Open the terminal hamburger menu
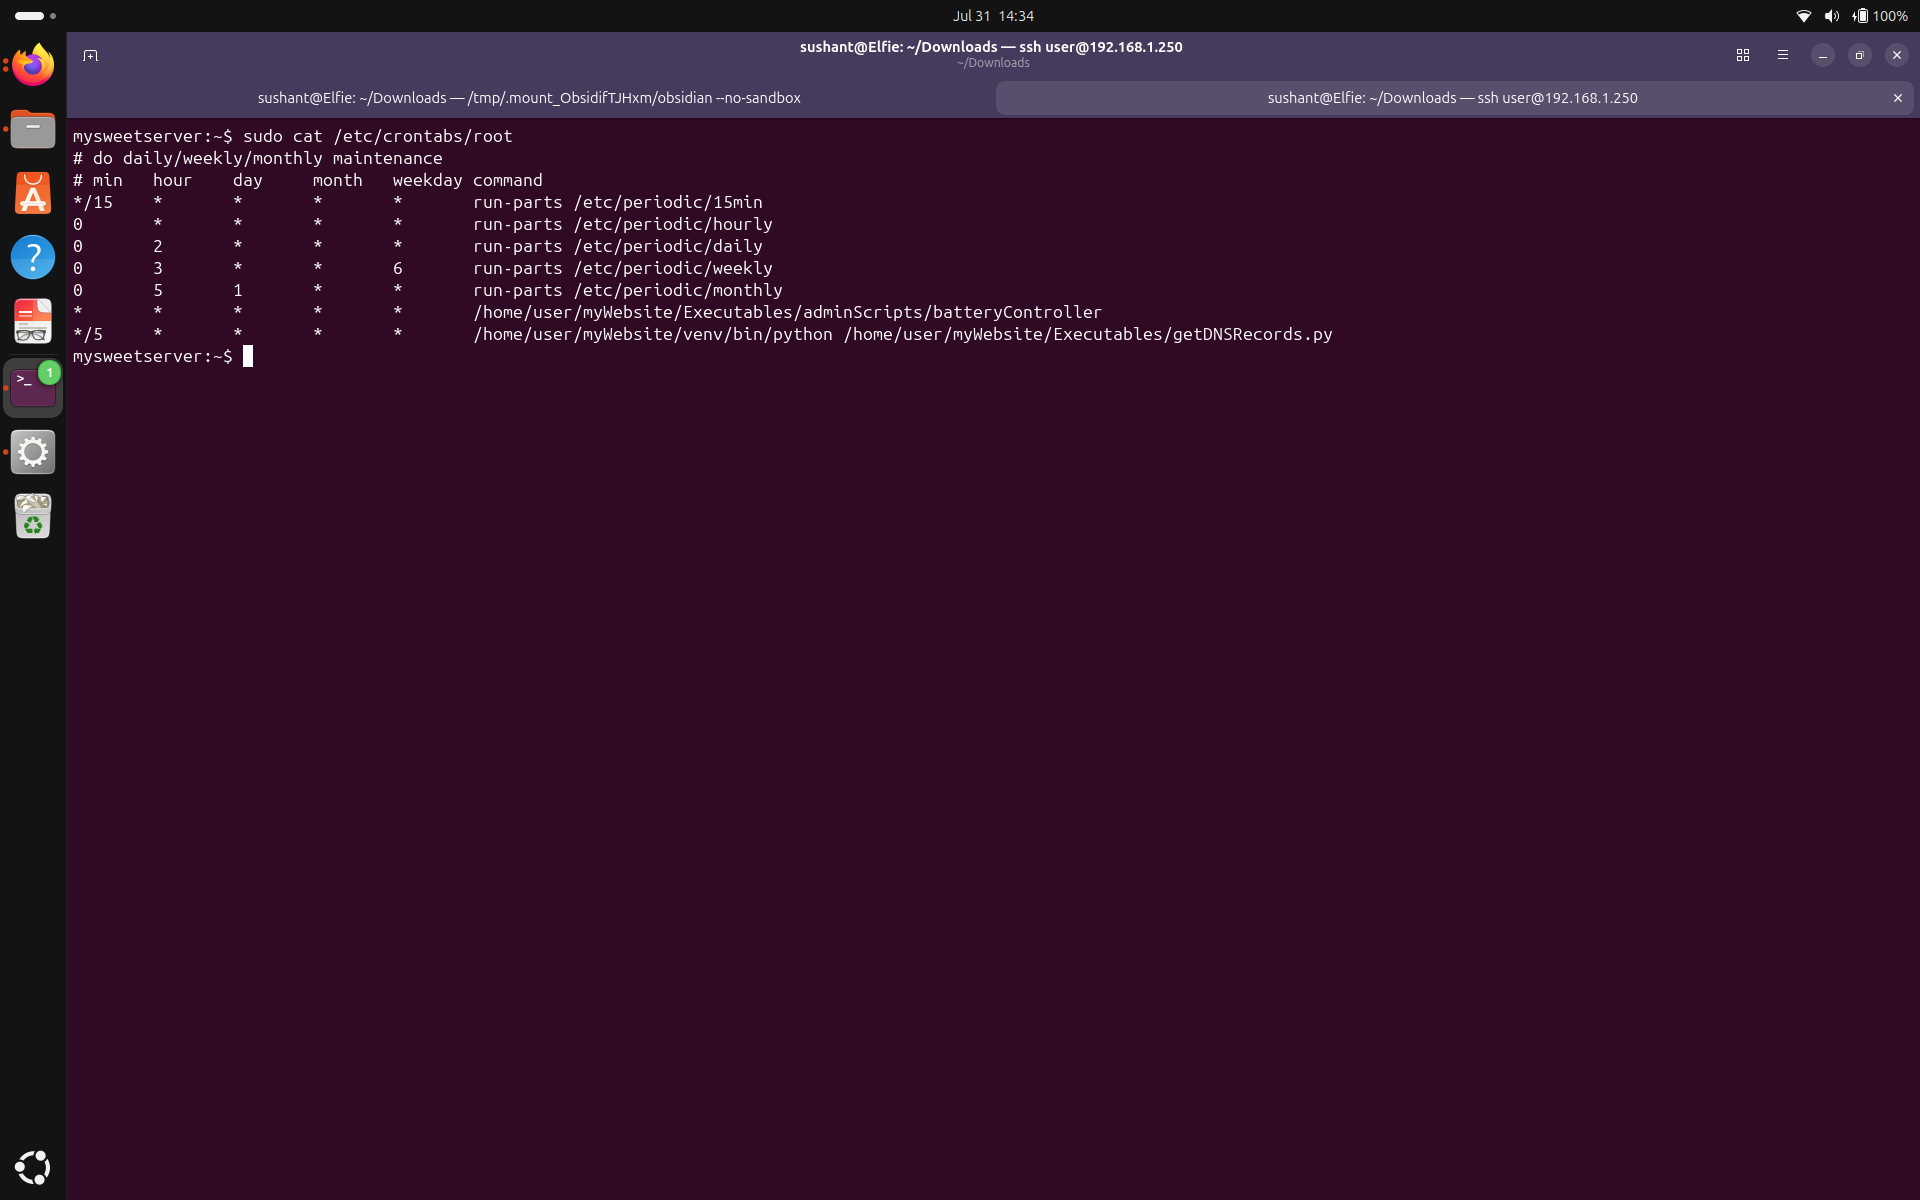Viewport: 1920px width, 1200px height. tap(1783, 56)
